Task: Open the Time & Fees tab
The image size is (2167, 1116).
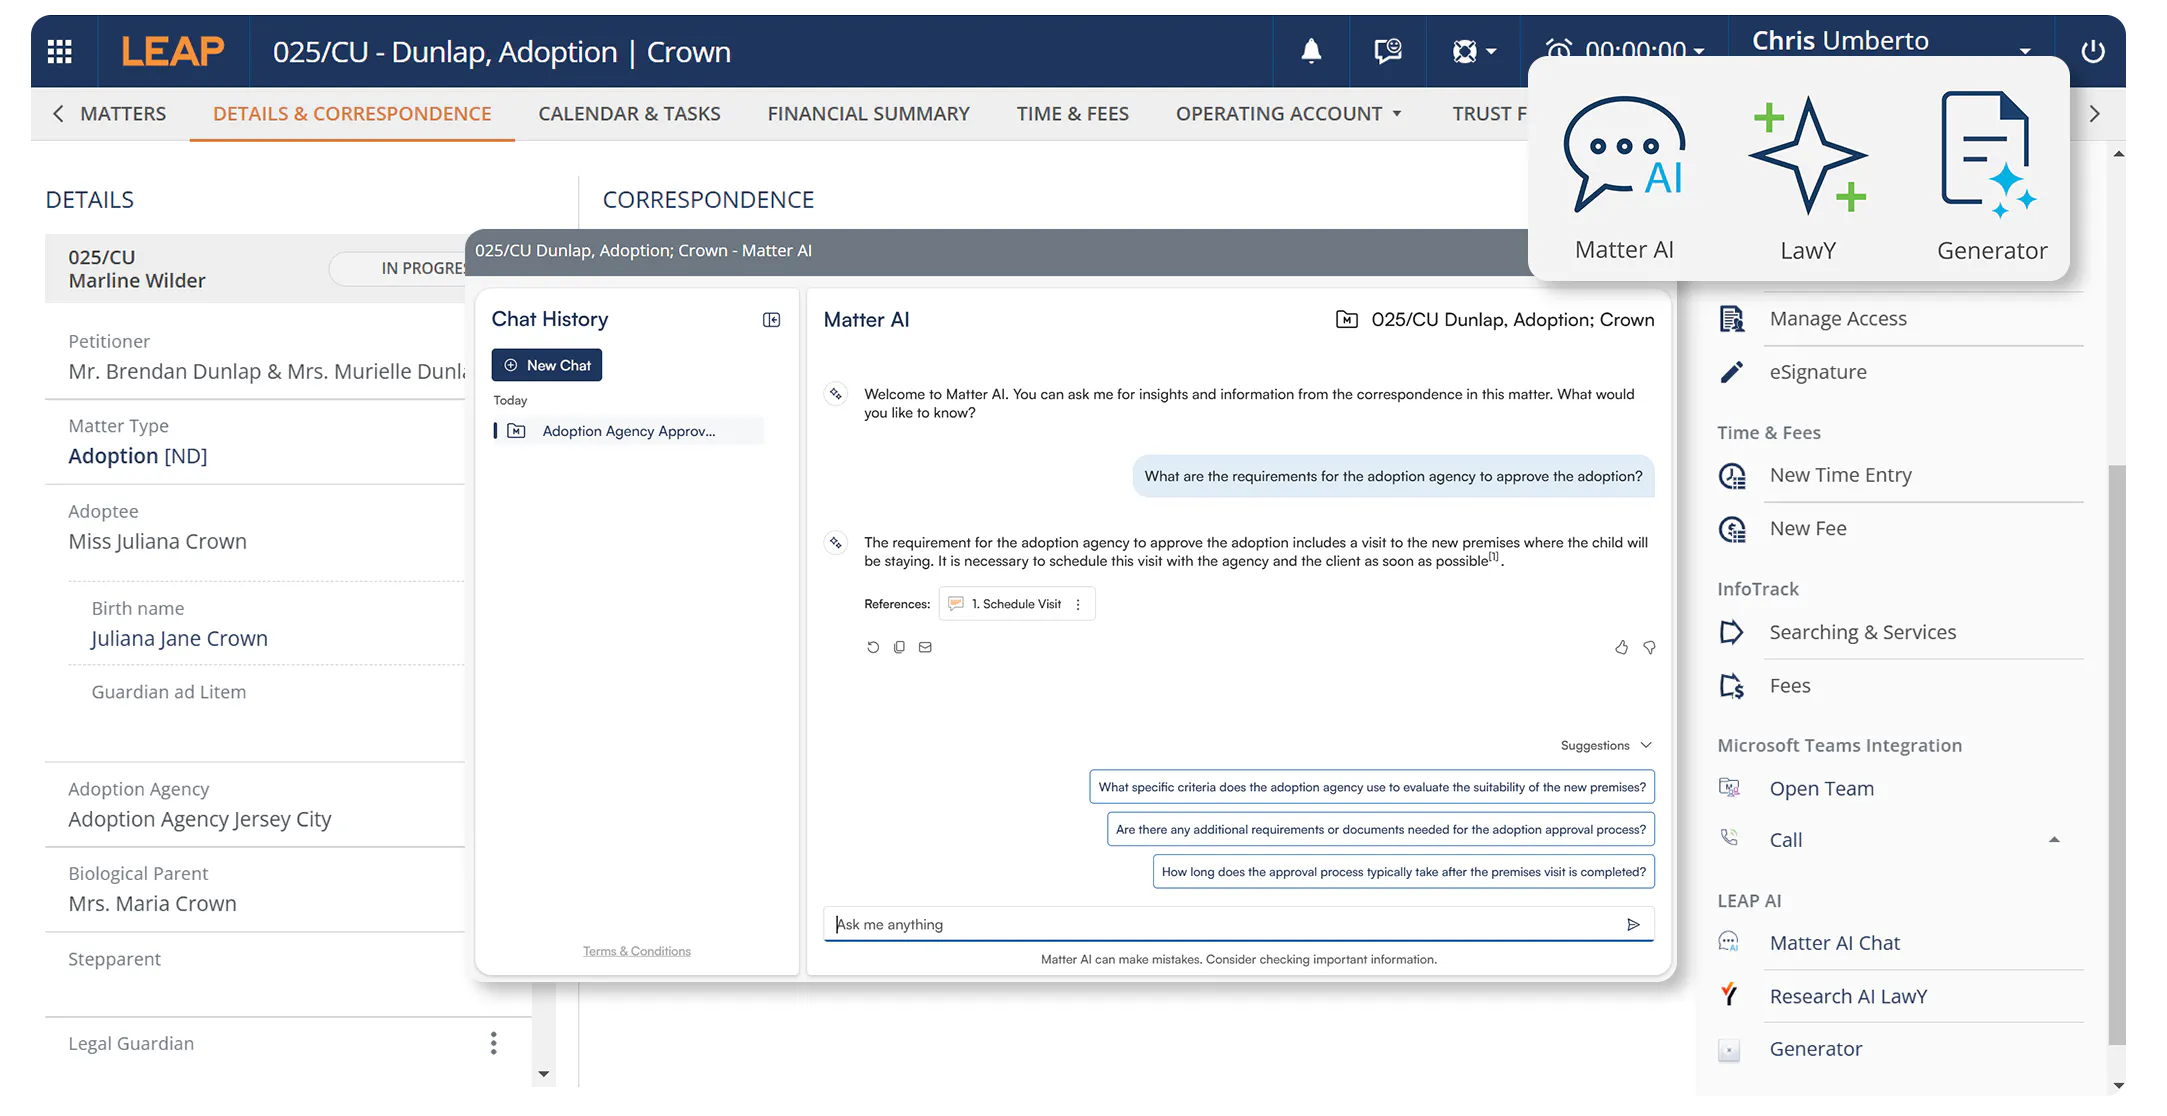Action: pos(1072,114)
